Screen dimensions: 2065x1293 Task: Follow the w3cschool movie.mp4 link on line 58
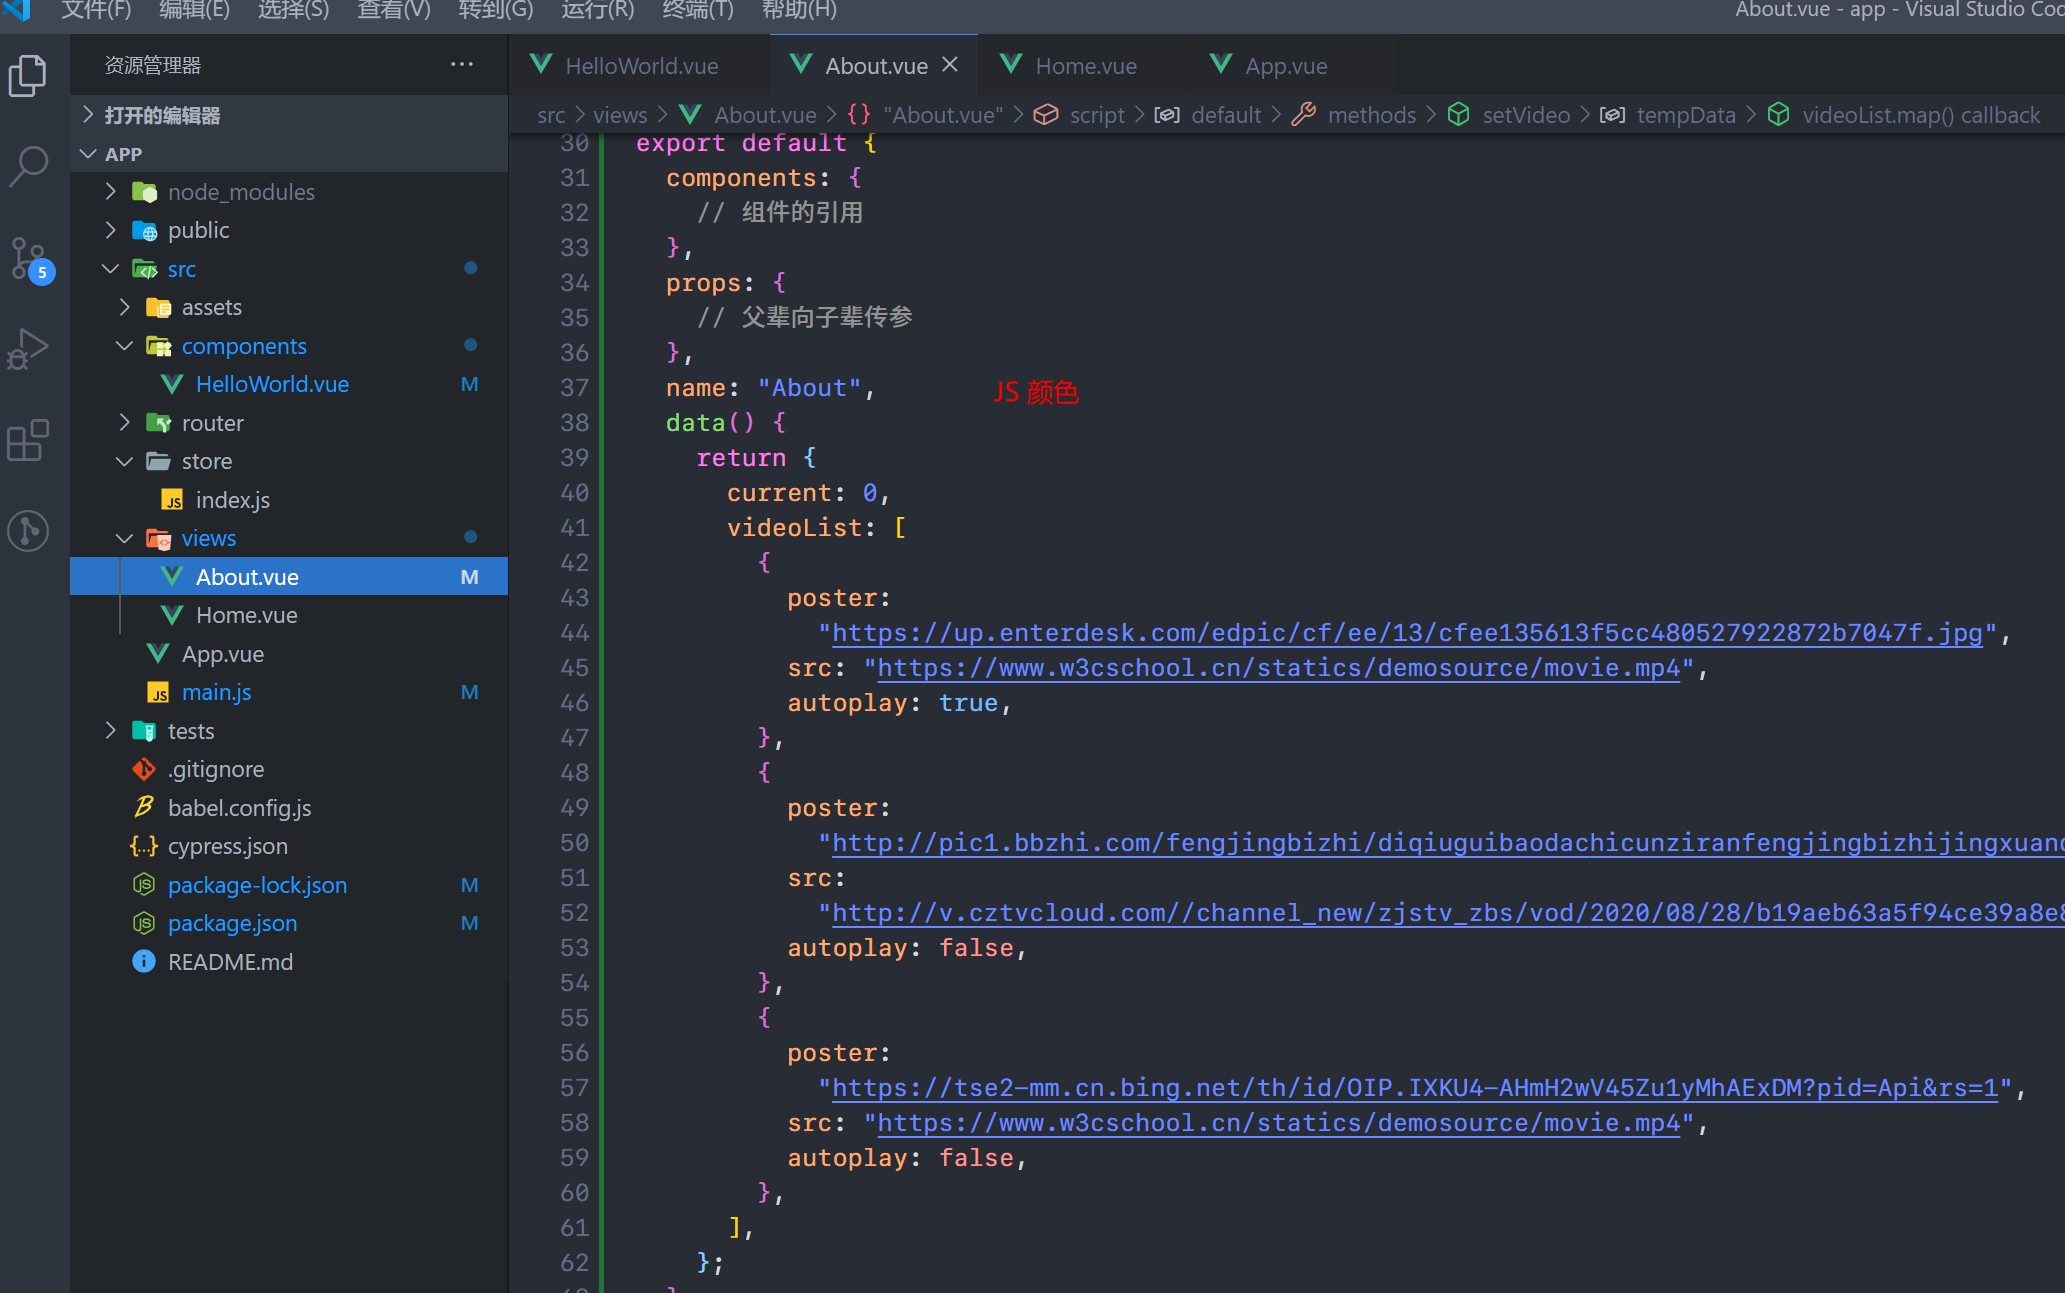coord(1279,1123)
